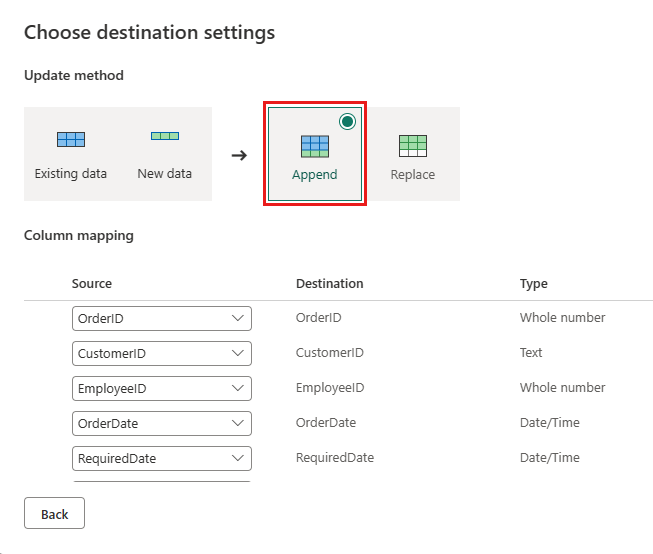Click the Existing data table icon

pyautogui.click(x=71, y=140)
